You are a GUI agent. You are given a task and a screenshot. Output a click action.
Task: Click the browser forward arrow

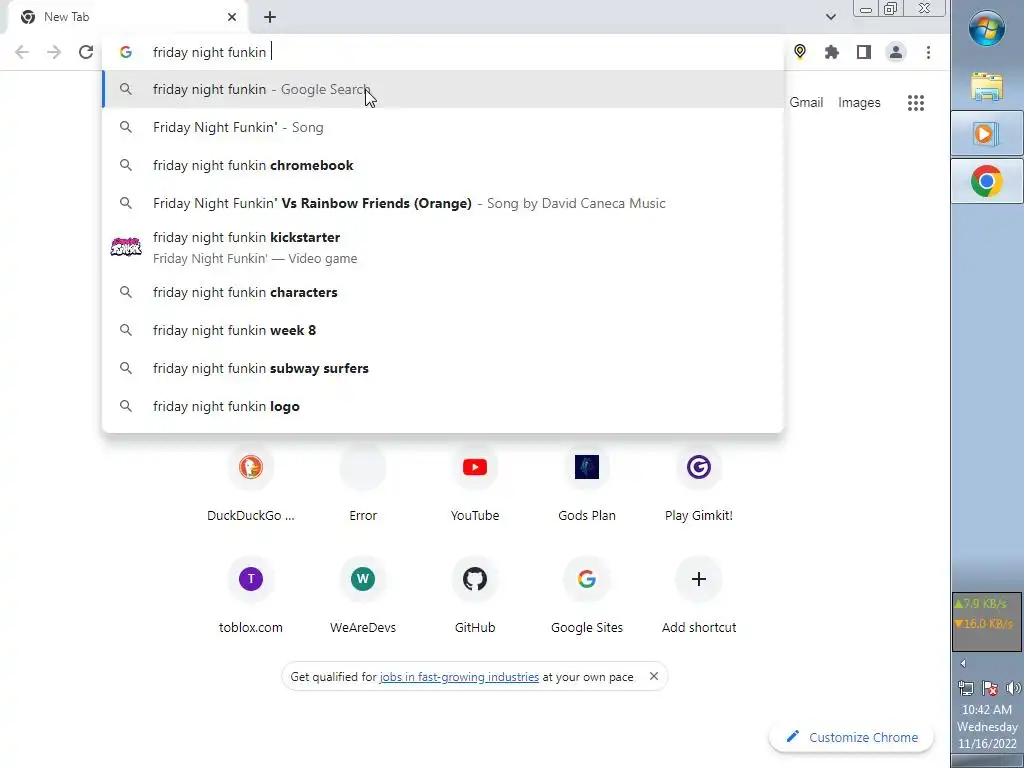coord(54,52)
